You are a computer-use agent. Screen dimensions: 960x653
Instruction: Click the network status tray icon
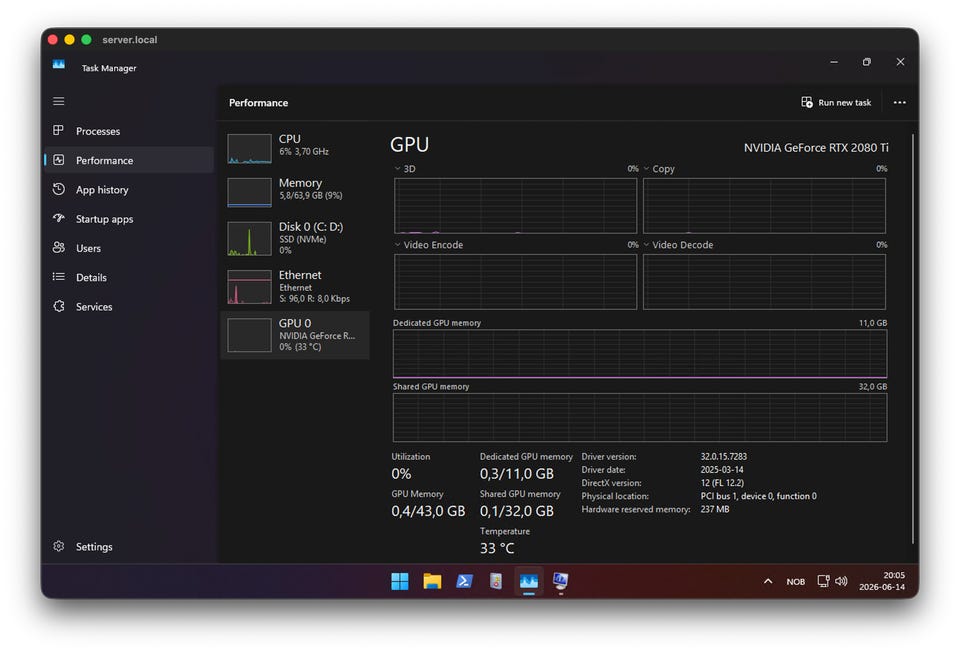pyautogui.click(x=823, y=581)
